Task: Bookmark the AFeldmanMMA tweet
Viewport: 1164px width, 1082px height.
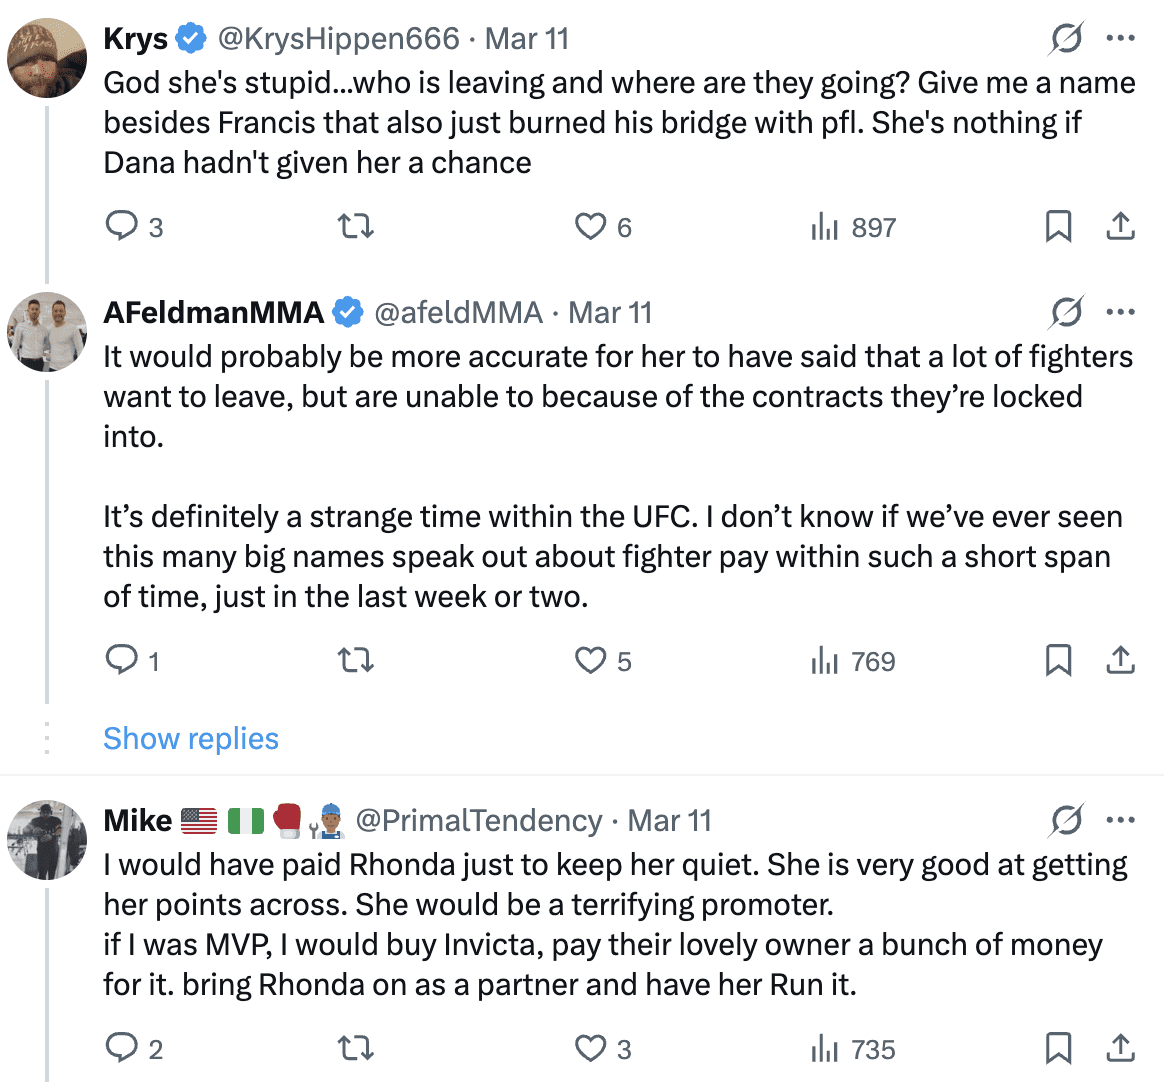Action: [1058, 661]
